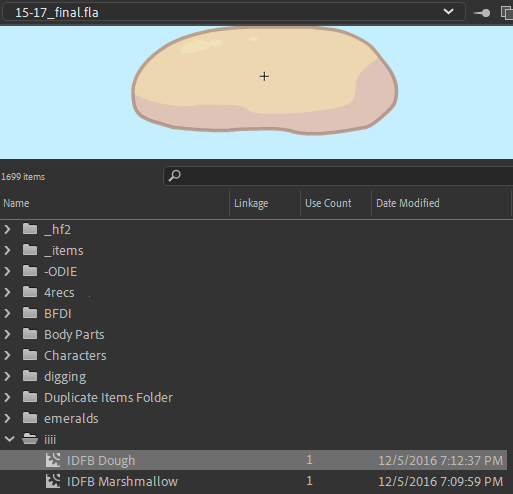Collapse the iiii folder
Viewport: 513px width, 494px height.
[9, 439]
